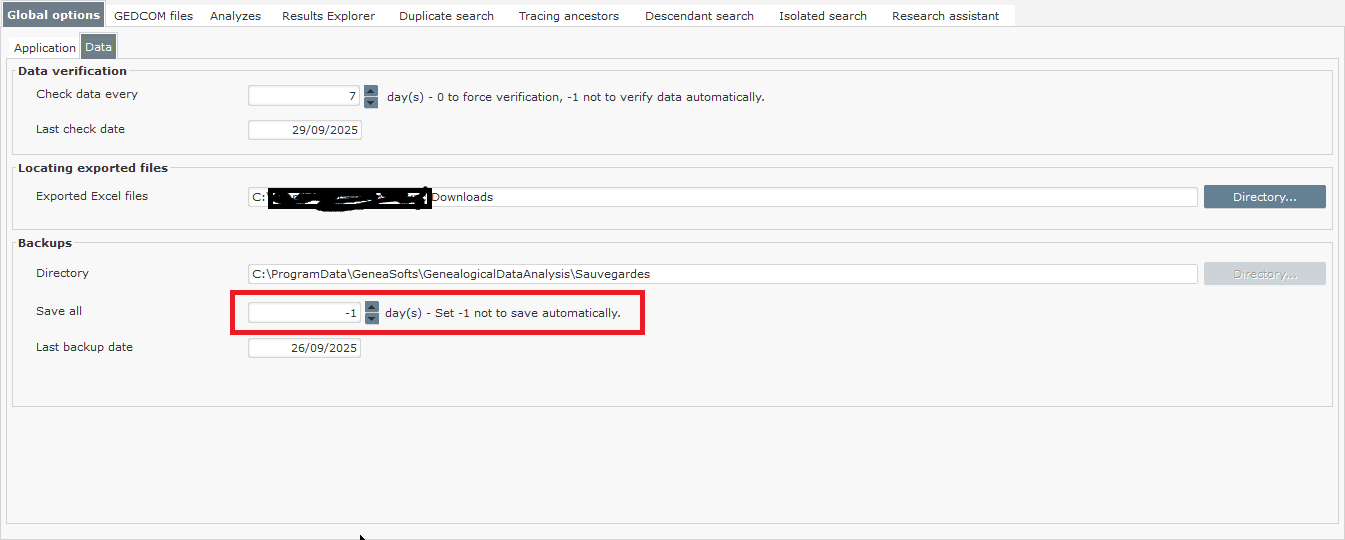
Task: Click the Last check date field
Action: coord(304,130)
